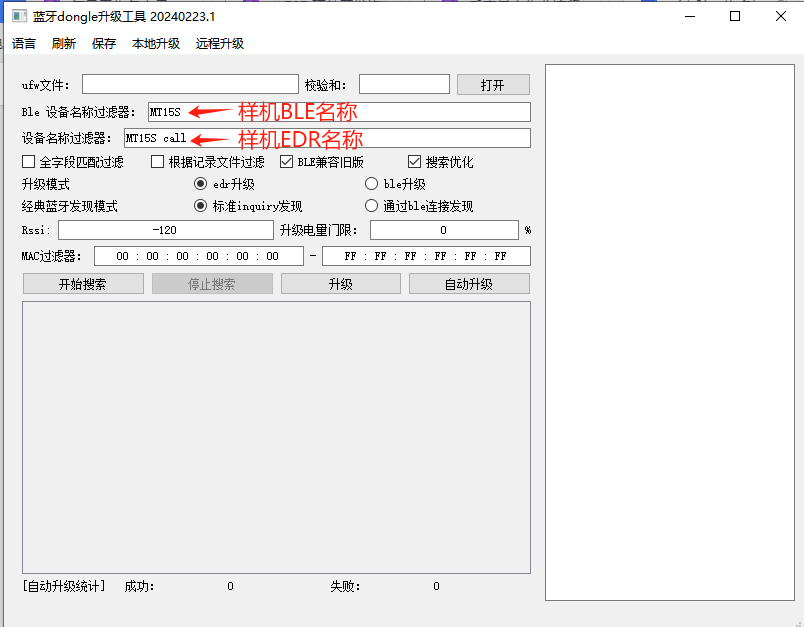Viewport: 804px width, 627px height.
Task: Focus the Ble 设备名称过滤器 field
Action: point(339,112)
